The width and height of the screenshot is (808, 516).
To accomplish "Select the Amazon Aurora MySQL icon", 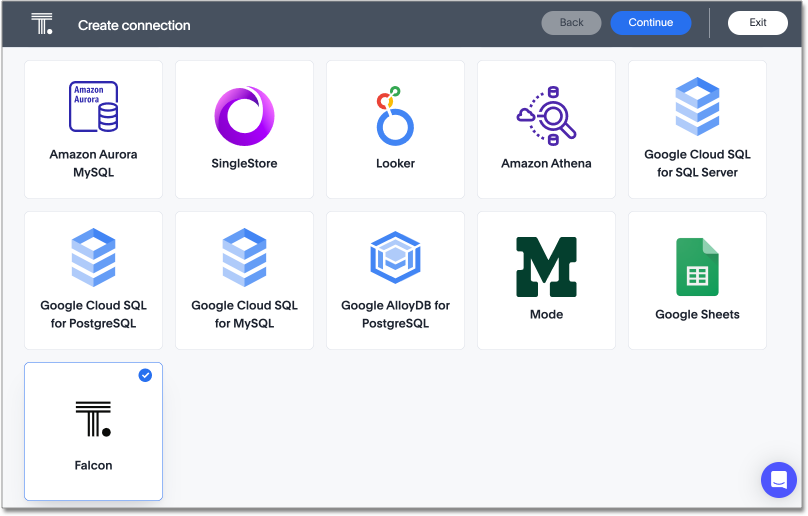I will tap(93, 108).
